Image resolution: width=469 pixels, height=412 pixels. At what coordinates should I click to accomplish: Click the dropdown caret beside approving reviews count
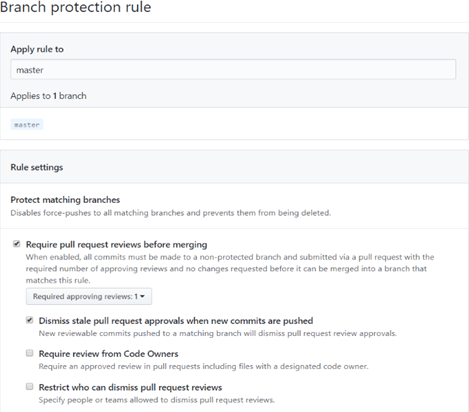[x=142, y=296]
